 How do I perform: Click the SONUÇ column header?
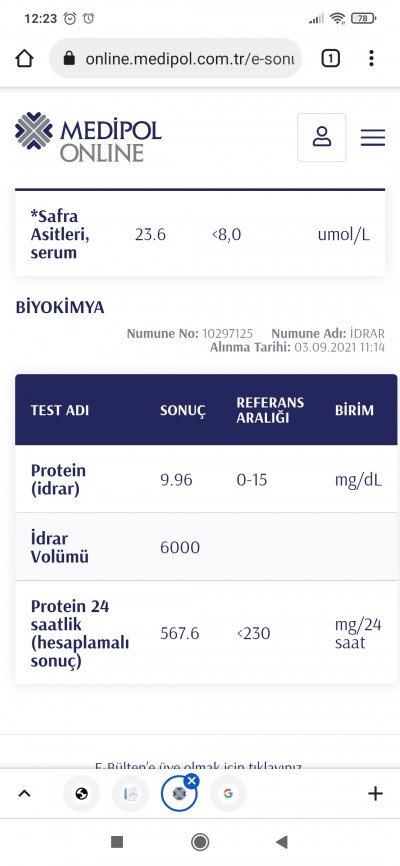pyautogui.click(x=183, y=410)
